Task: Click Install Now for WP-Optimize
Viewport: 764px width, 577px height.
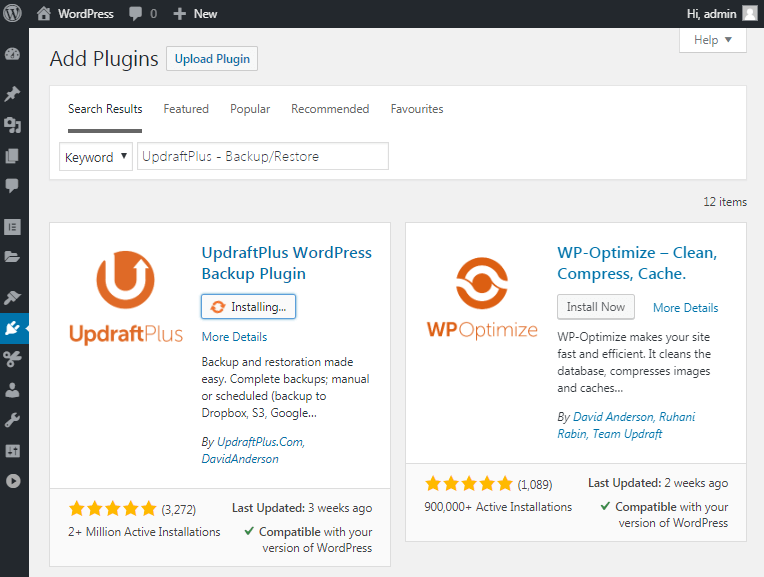Action: tap(595, 307)
